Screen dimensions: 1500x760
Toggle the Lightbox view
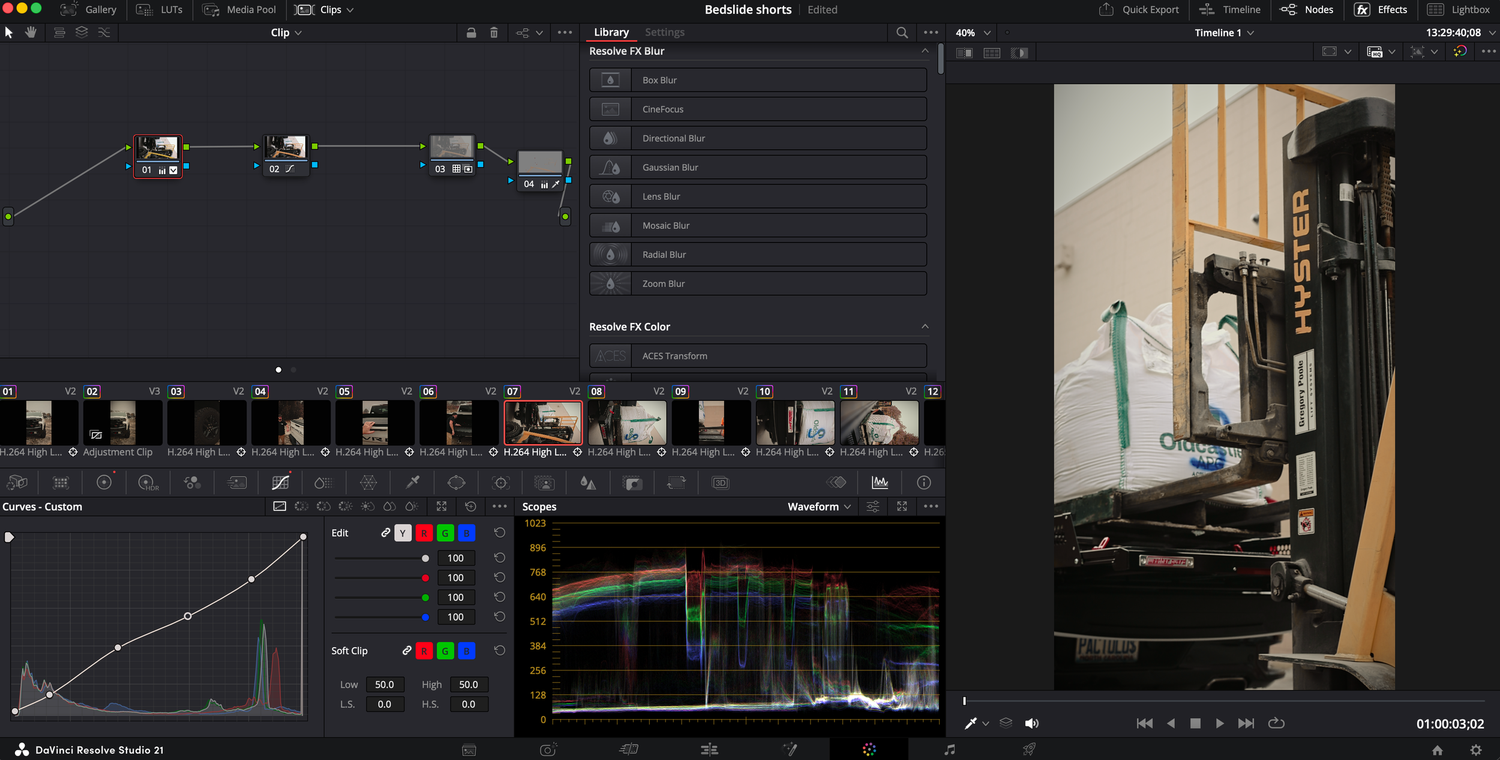coord(1459,10)
